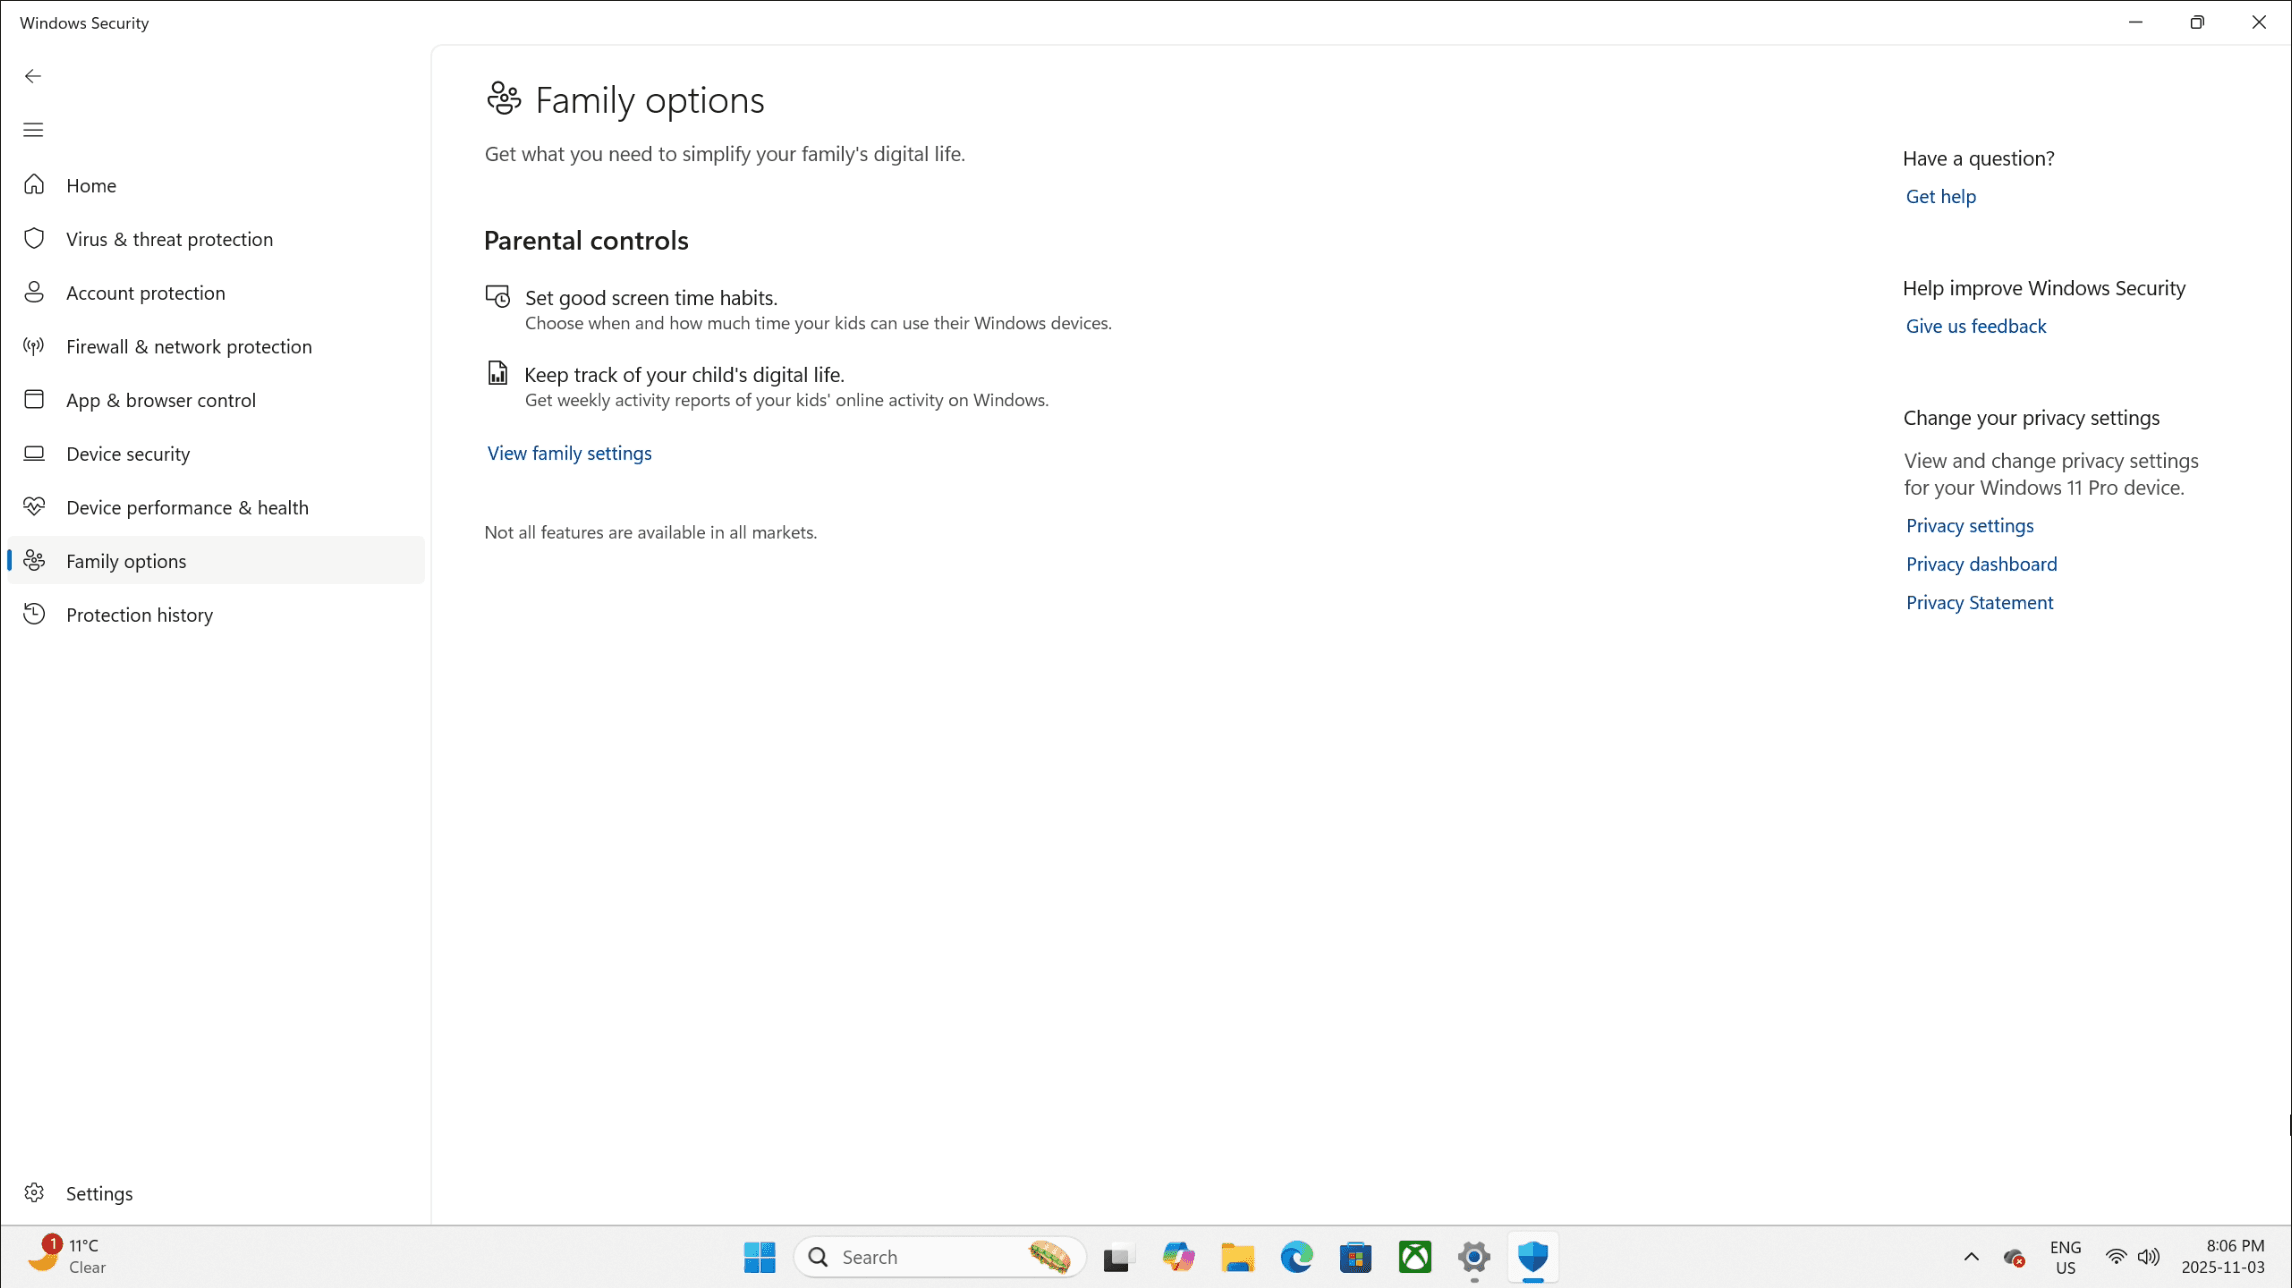Select Device security in sidebar

[x=128, y=454]
